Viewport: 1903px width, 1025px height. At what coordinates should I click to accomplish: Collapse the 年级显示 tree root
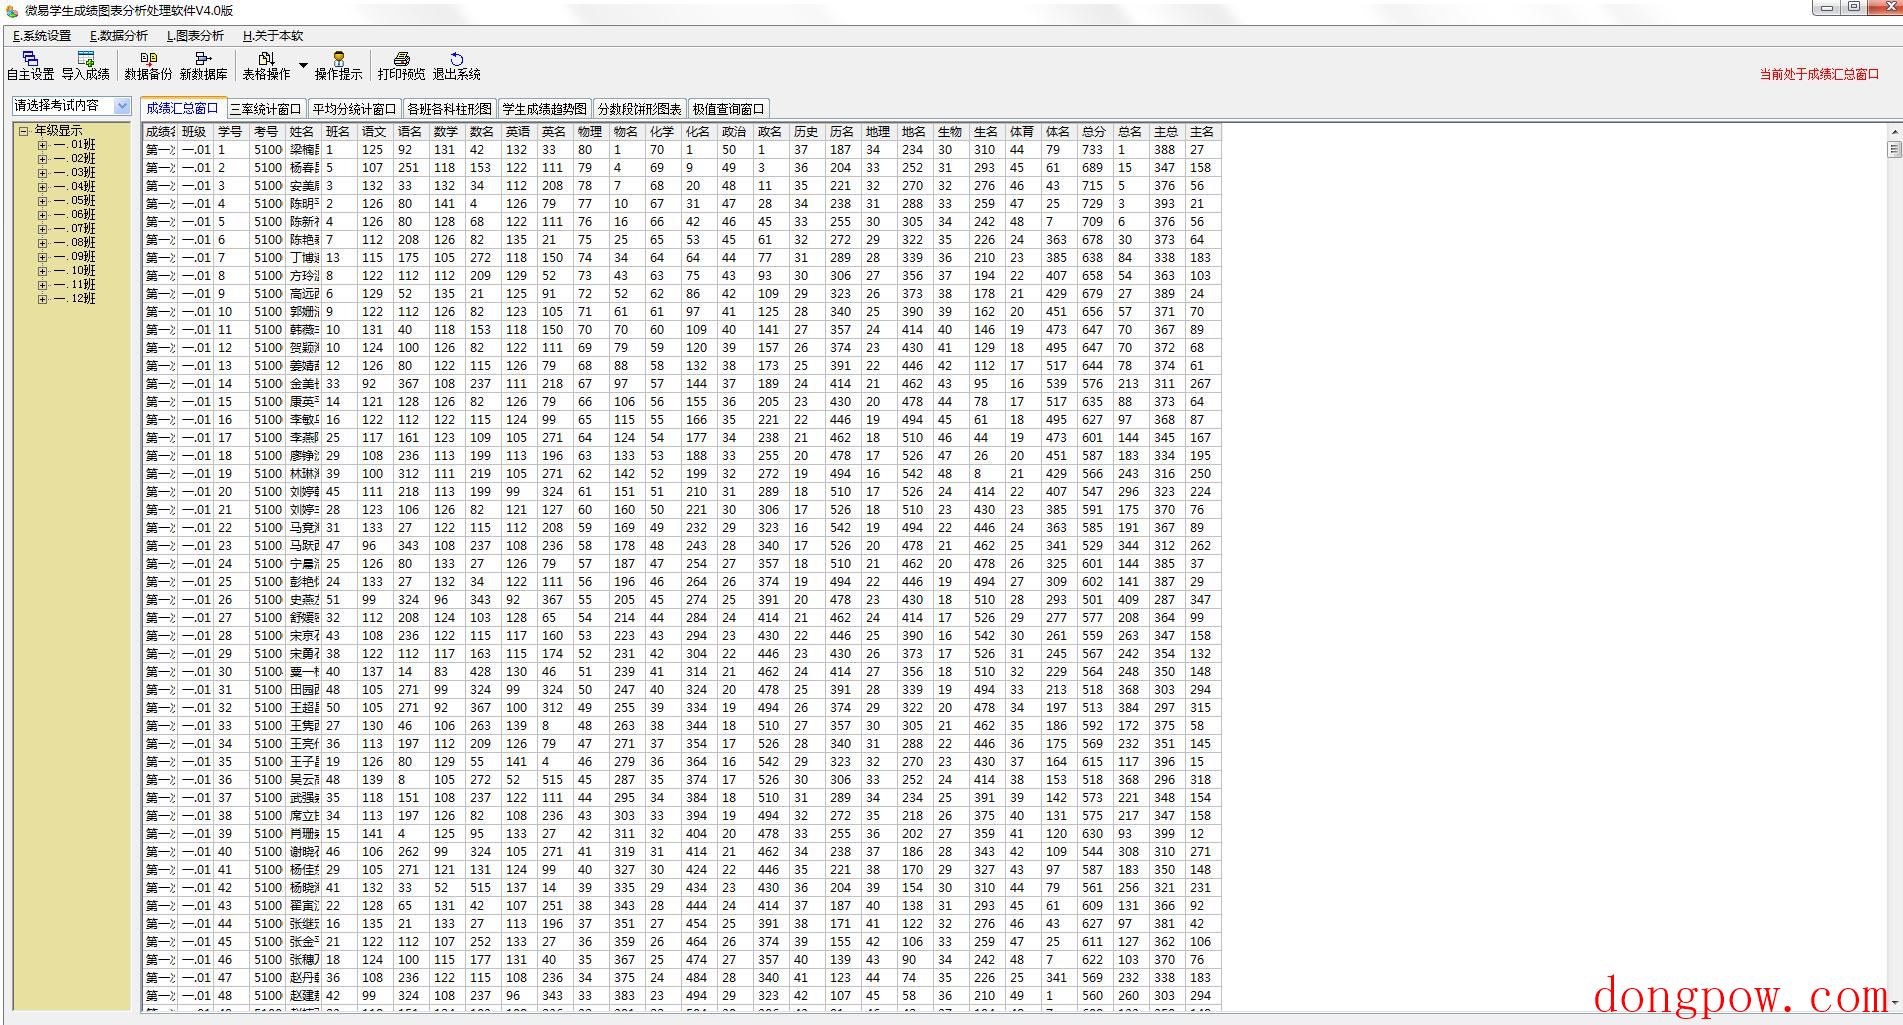[x=23, y=131]
